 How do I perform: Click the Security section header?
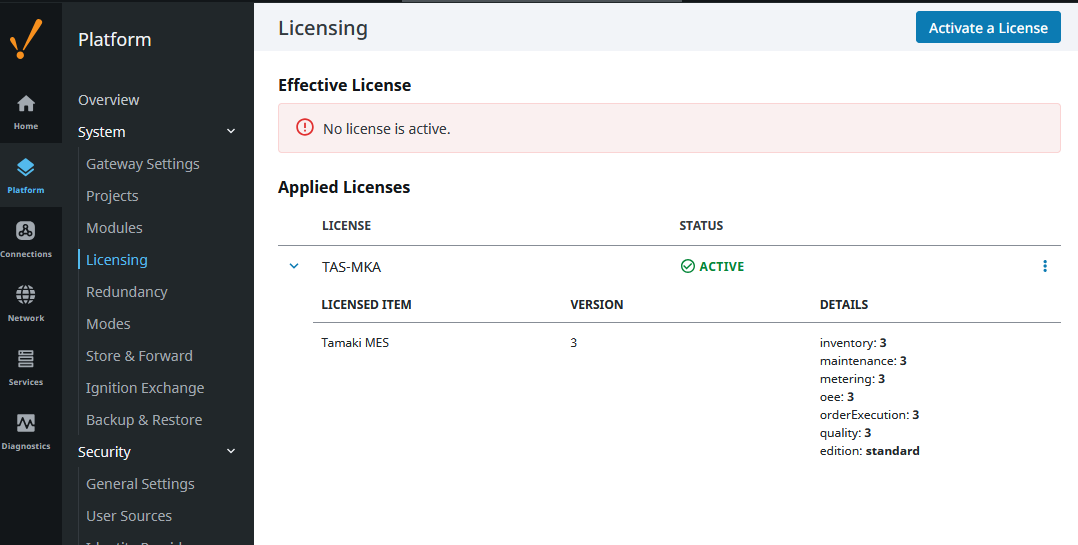tap(104, 452)
